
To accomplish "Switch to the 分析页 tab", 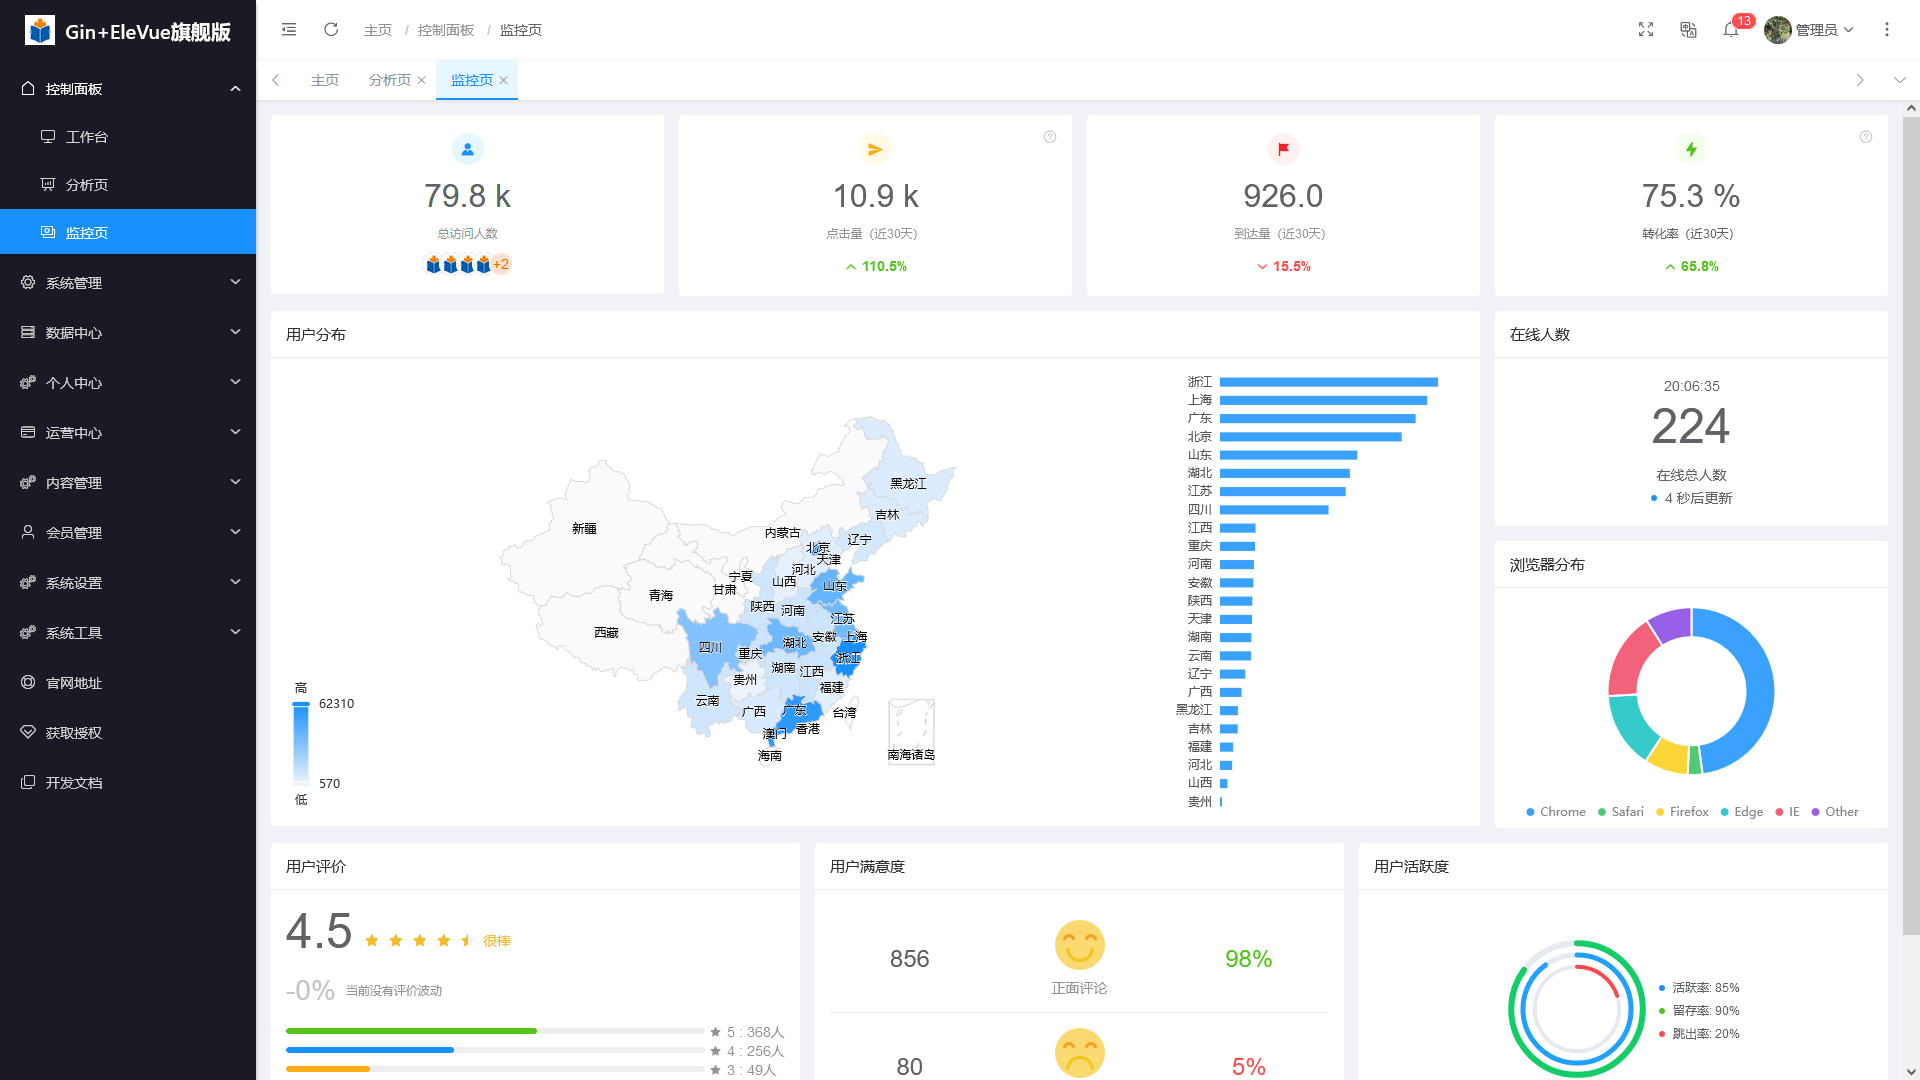I will pyautogui.click(x=389, y=80).
